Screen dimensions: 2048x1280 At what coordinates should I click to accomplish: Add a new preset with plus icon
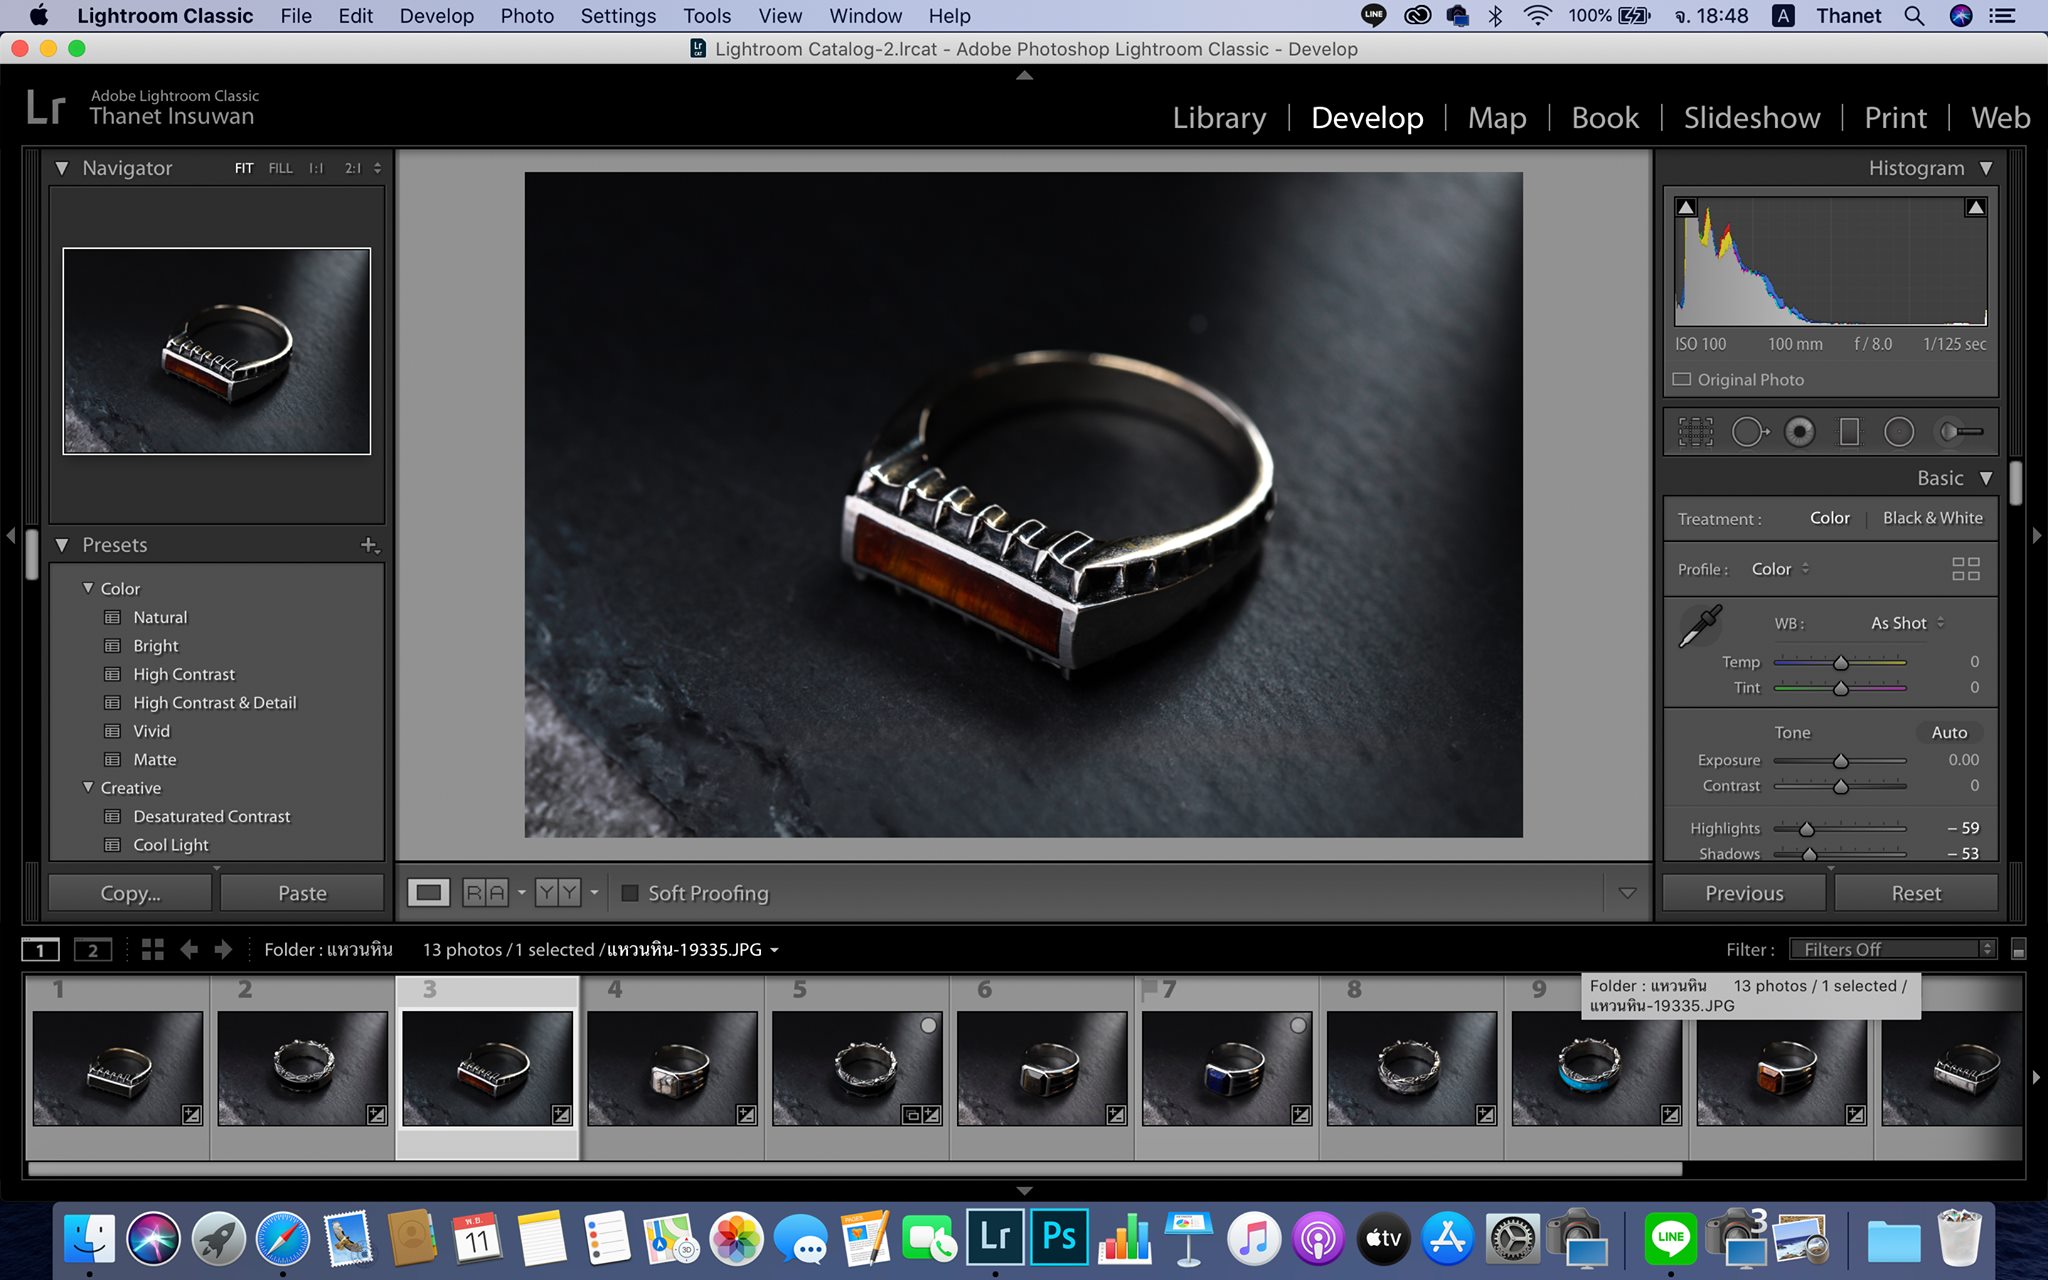pos(369,545)
